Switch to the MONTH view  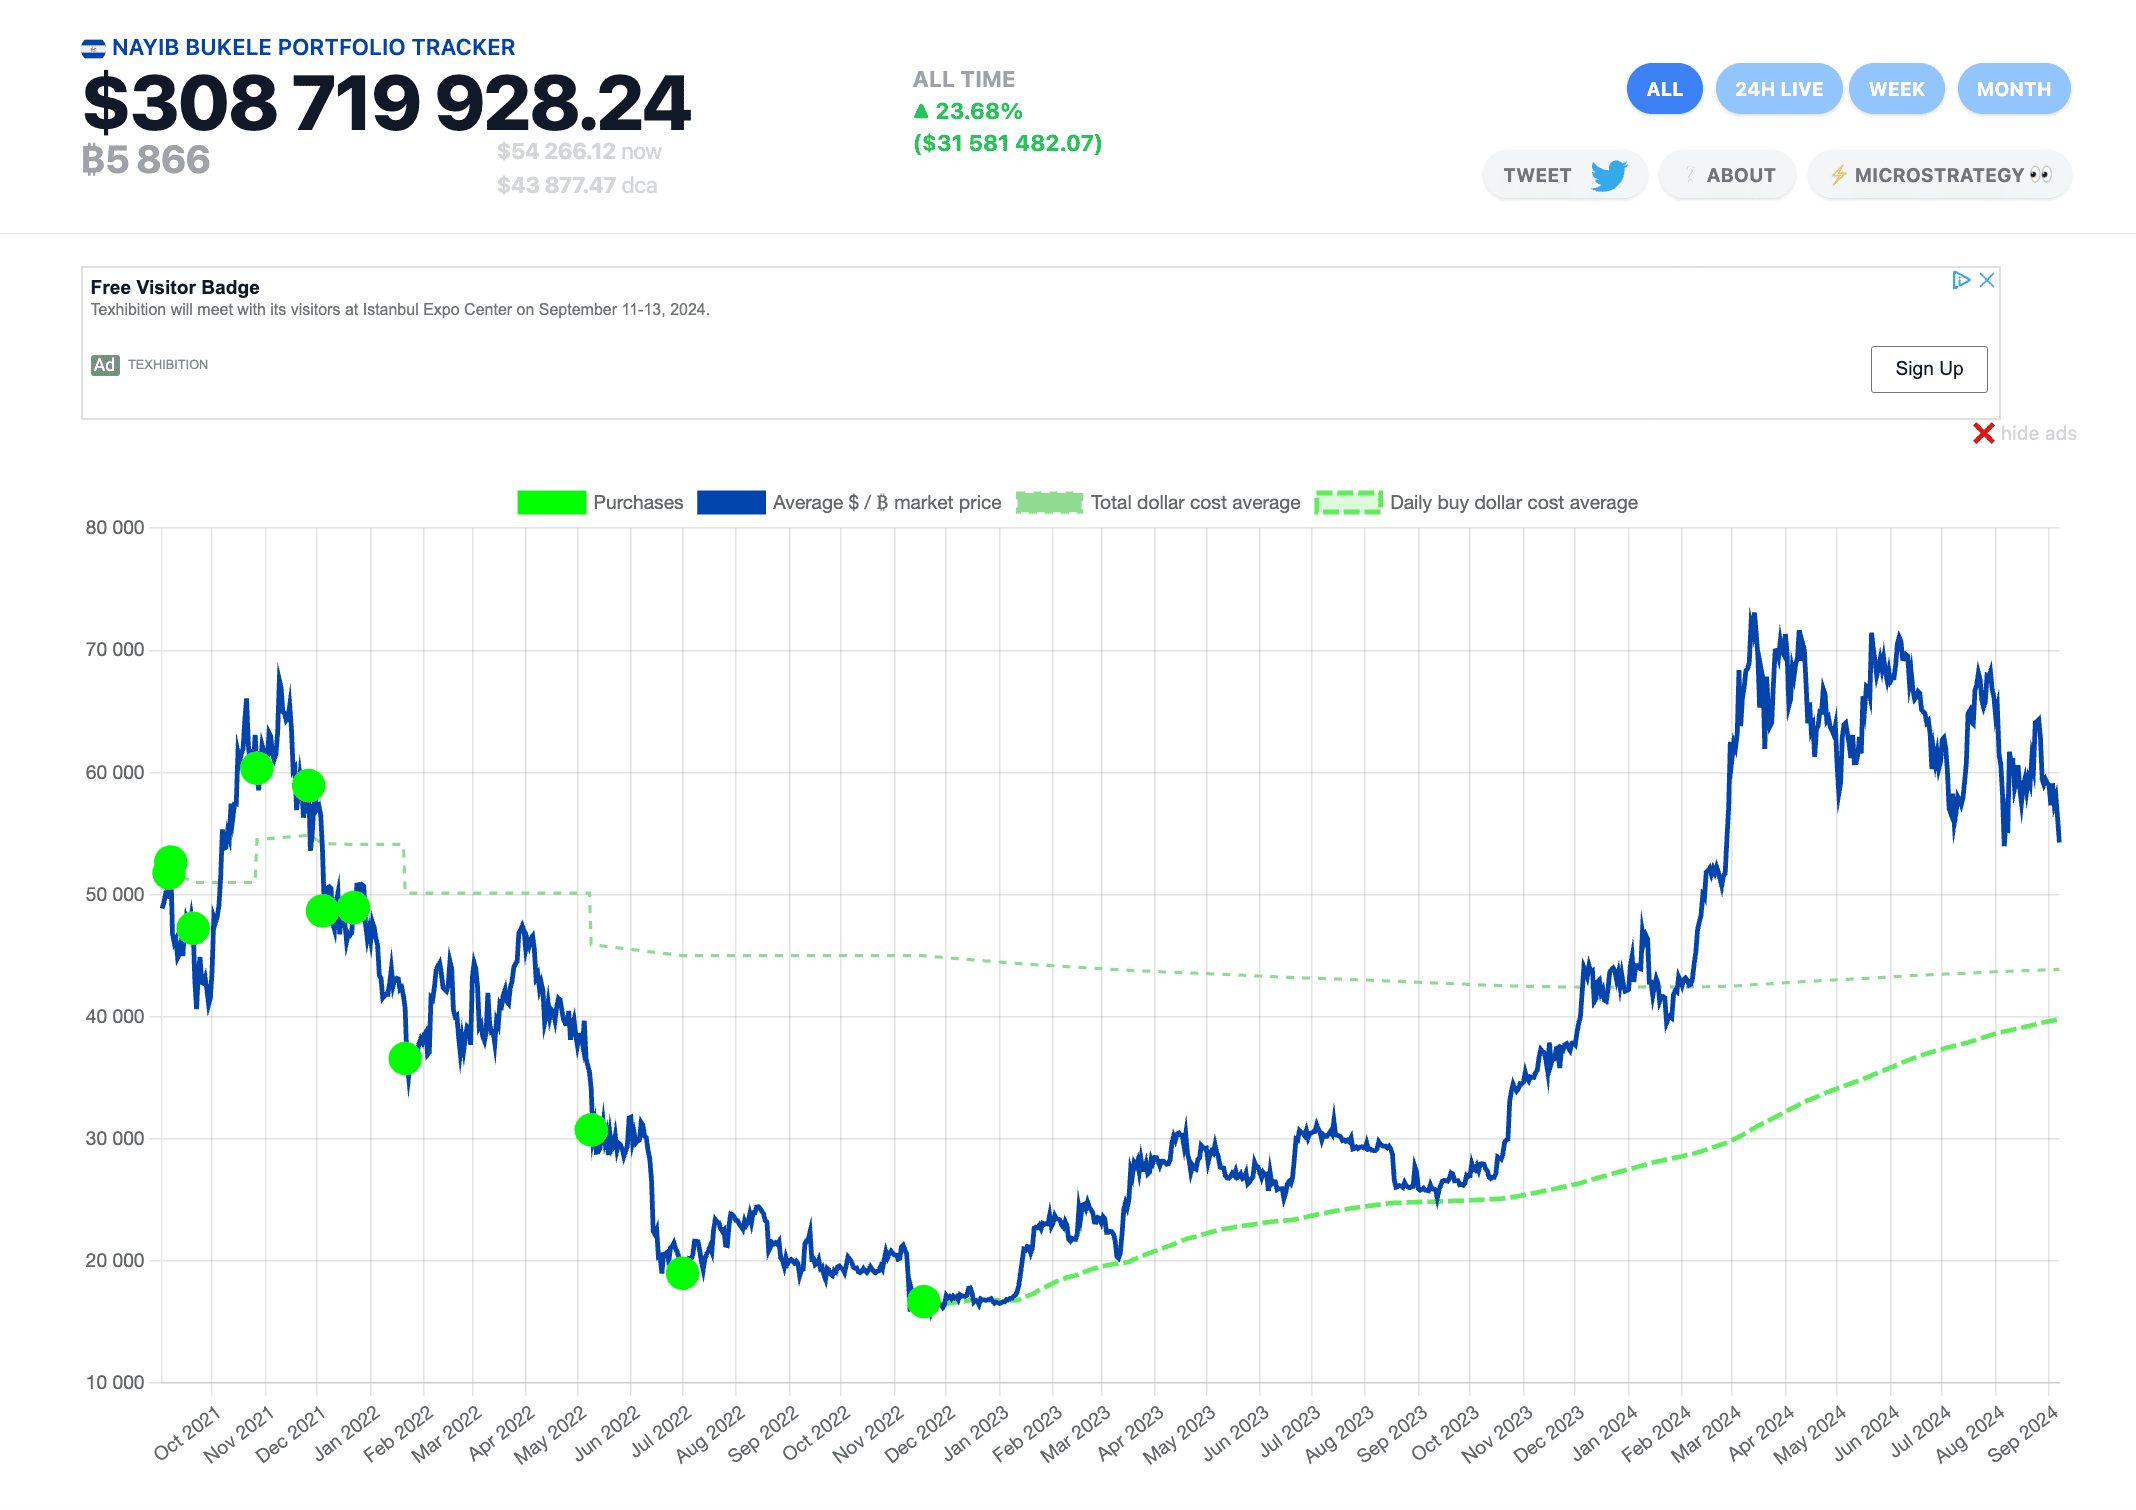pyautogui.click(x=2013, y=89)
